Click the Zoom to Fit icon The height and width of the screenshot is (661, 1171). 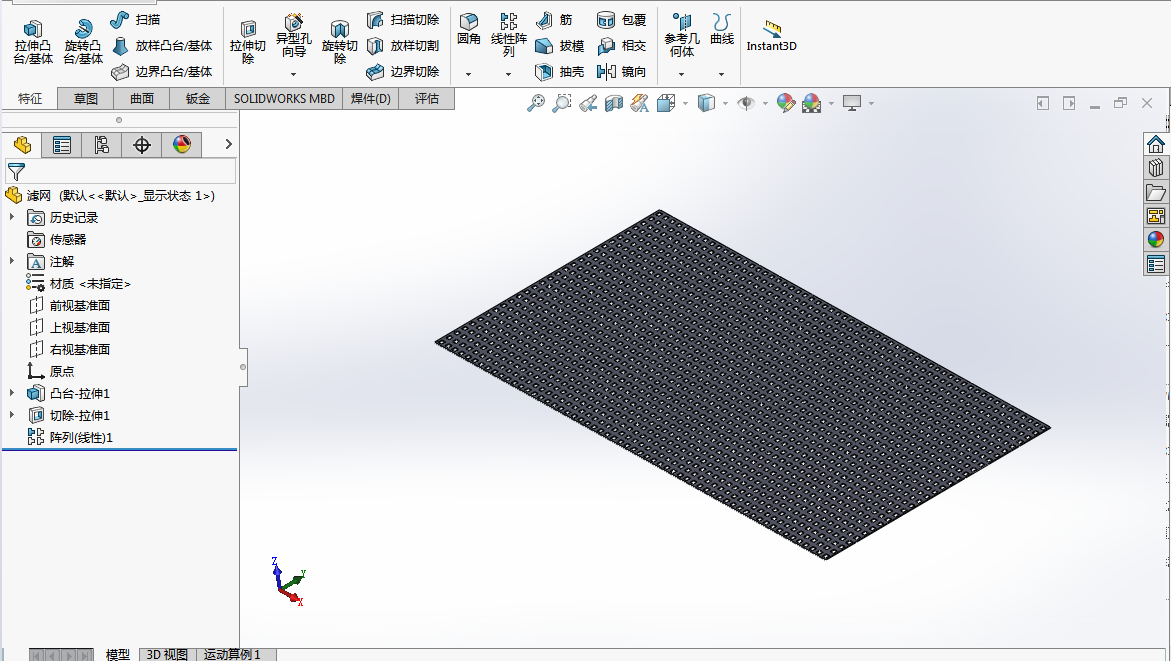pyautogui.click(x=535, y=103)
